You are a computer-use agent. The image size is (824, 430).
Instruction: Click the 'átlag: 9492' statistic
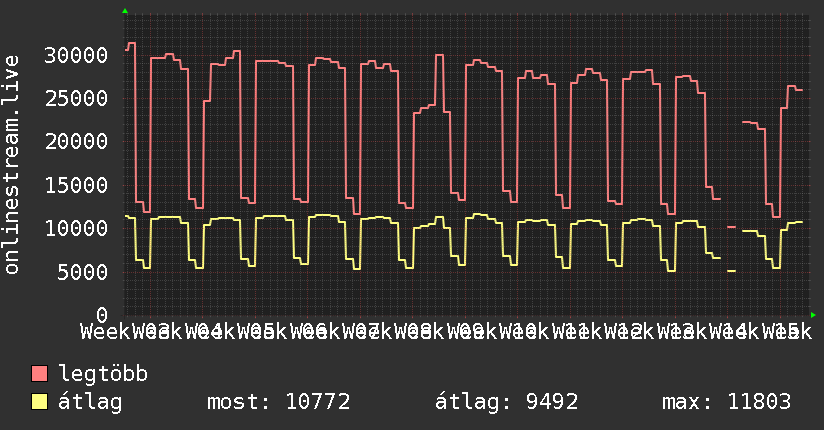click(x=507, y=402)
